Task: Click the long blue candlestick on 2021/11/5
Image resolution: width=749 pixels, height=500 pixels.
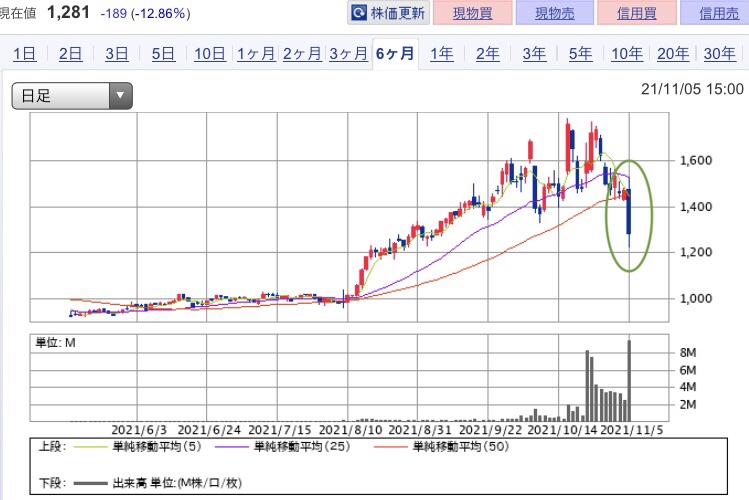Action: coord(630,212)
